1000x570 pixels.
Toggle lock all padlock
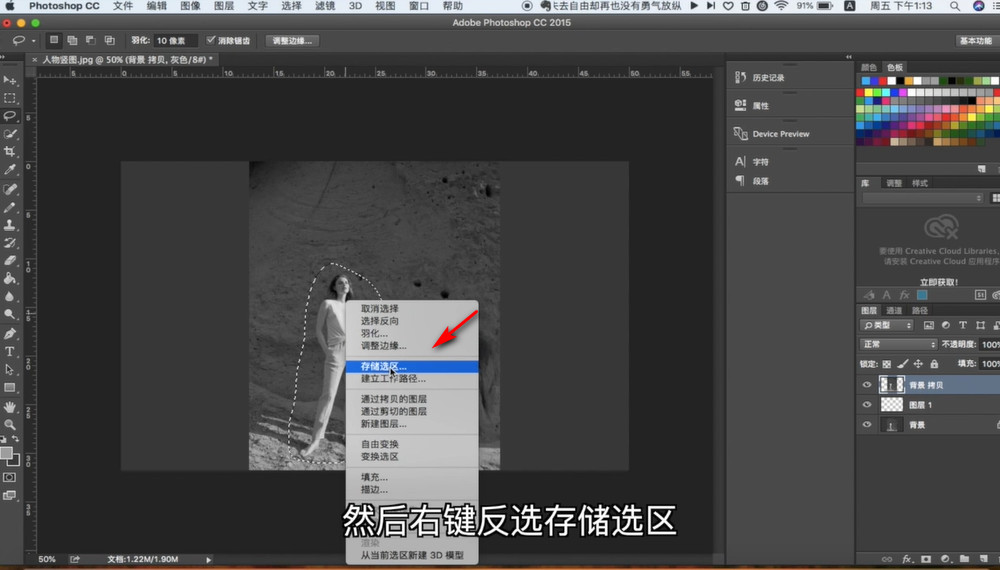click(x=934, y=364)
